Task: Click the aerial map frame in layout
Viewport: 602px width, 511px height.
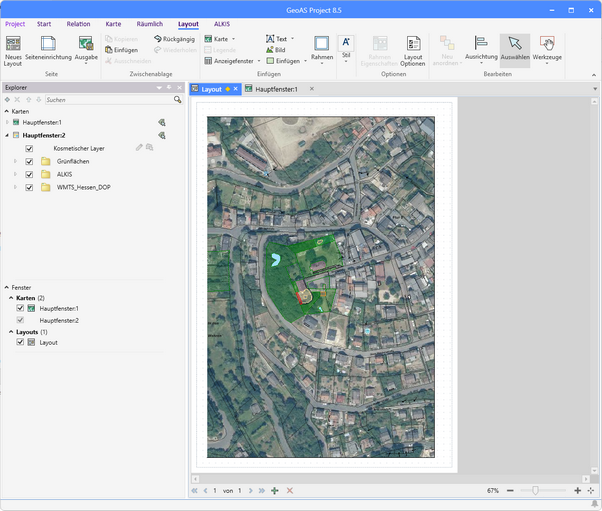Action: pos(321,287)
